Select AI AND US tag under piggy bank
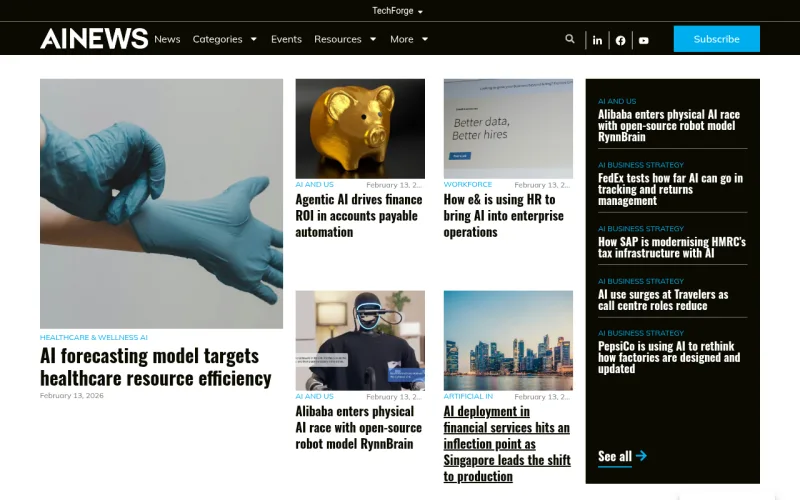 [x=314, y=185]
